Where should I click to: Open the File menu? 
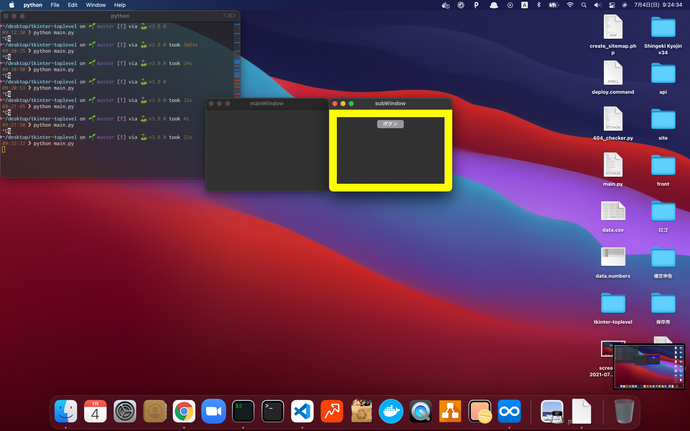[55, 5]
